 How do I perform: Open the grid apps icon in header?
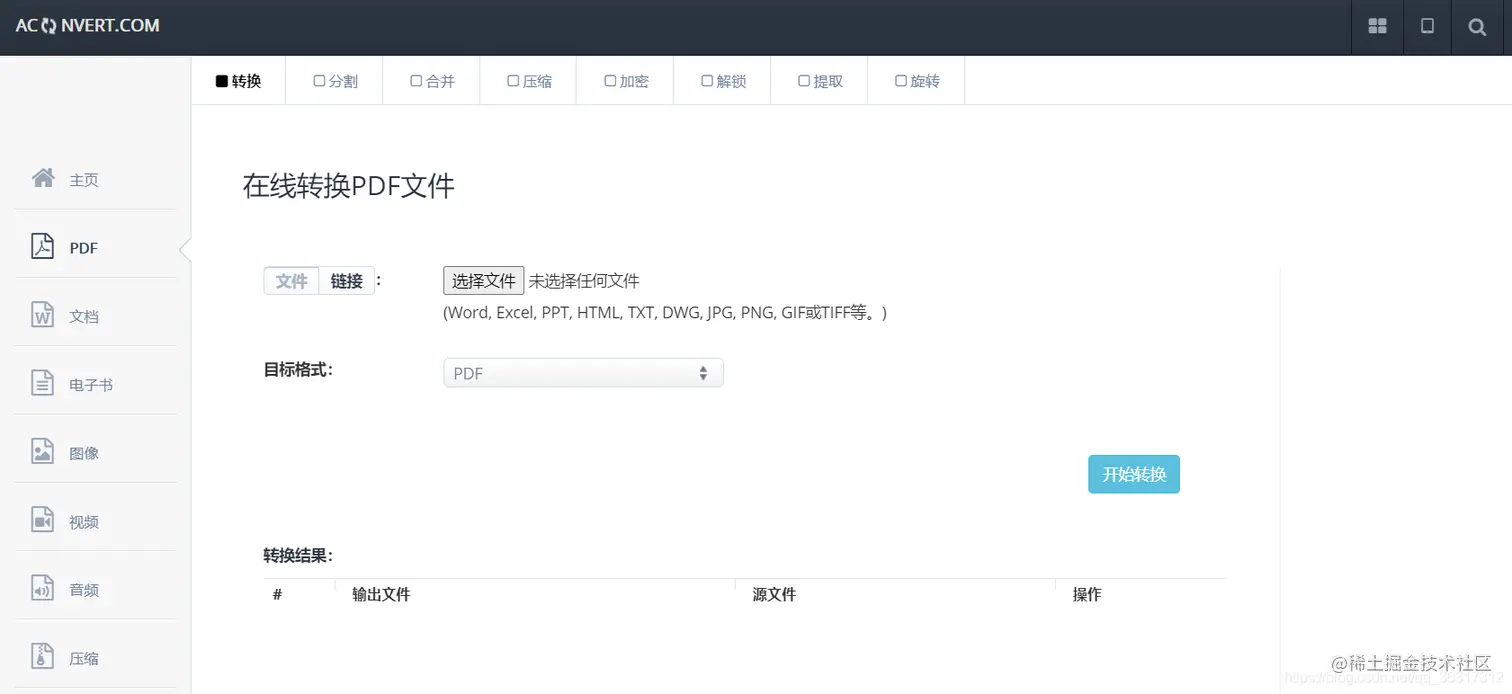point(1377,27)
